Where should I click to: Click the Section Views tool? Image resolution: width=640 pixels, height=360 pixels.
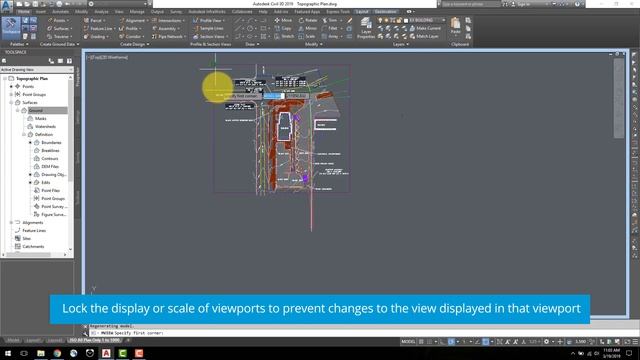click(210, 37)
